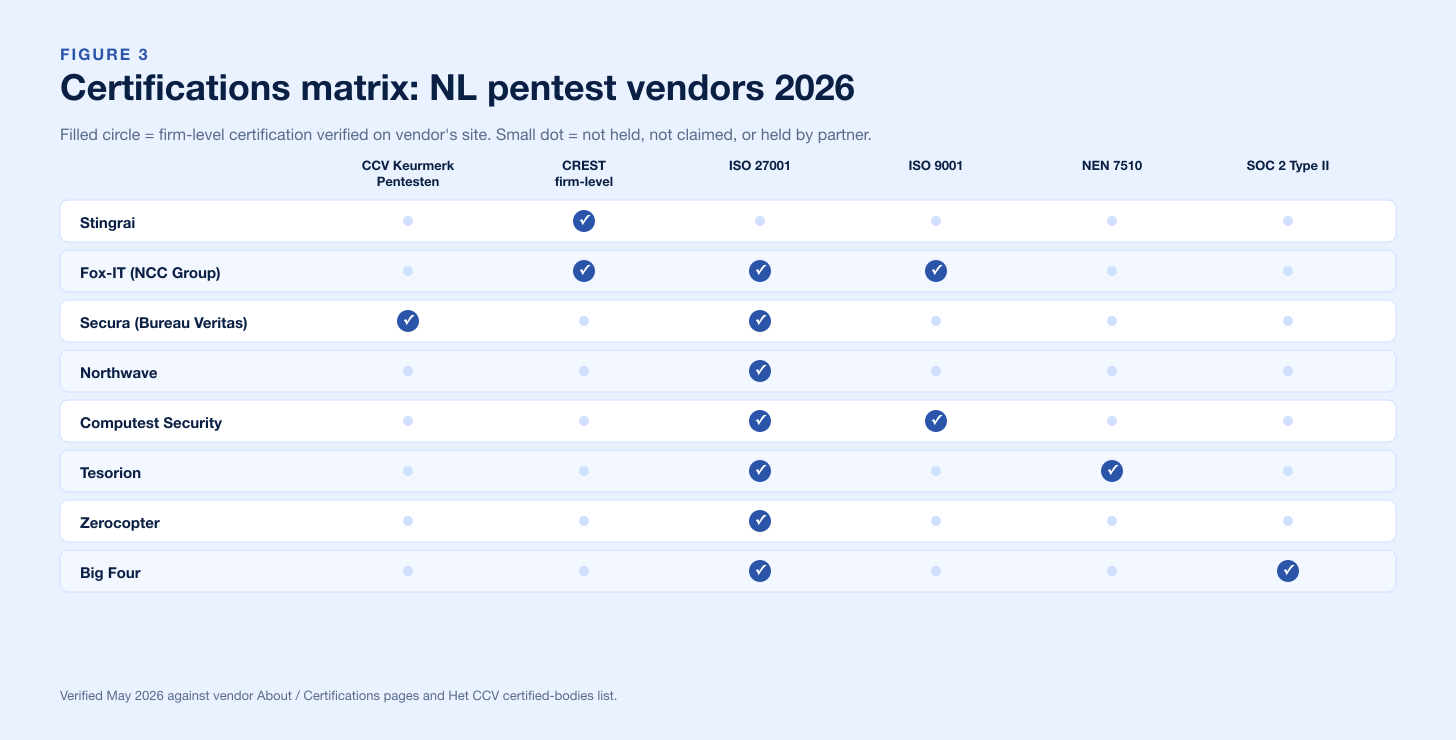The width and height of the screenshot is (1456, 740).
Task: Click Tesorion's CREST firm-level small dot
Action: click(x=584, y=471)
